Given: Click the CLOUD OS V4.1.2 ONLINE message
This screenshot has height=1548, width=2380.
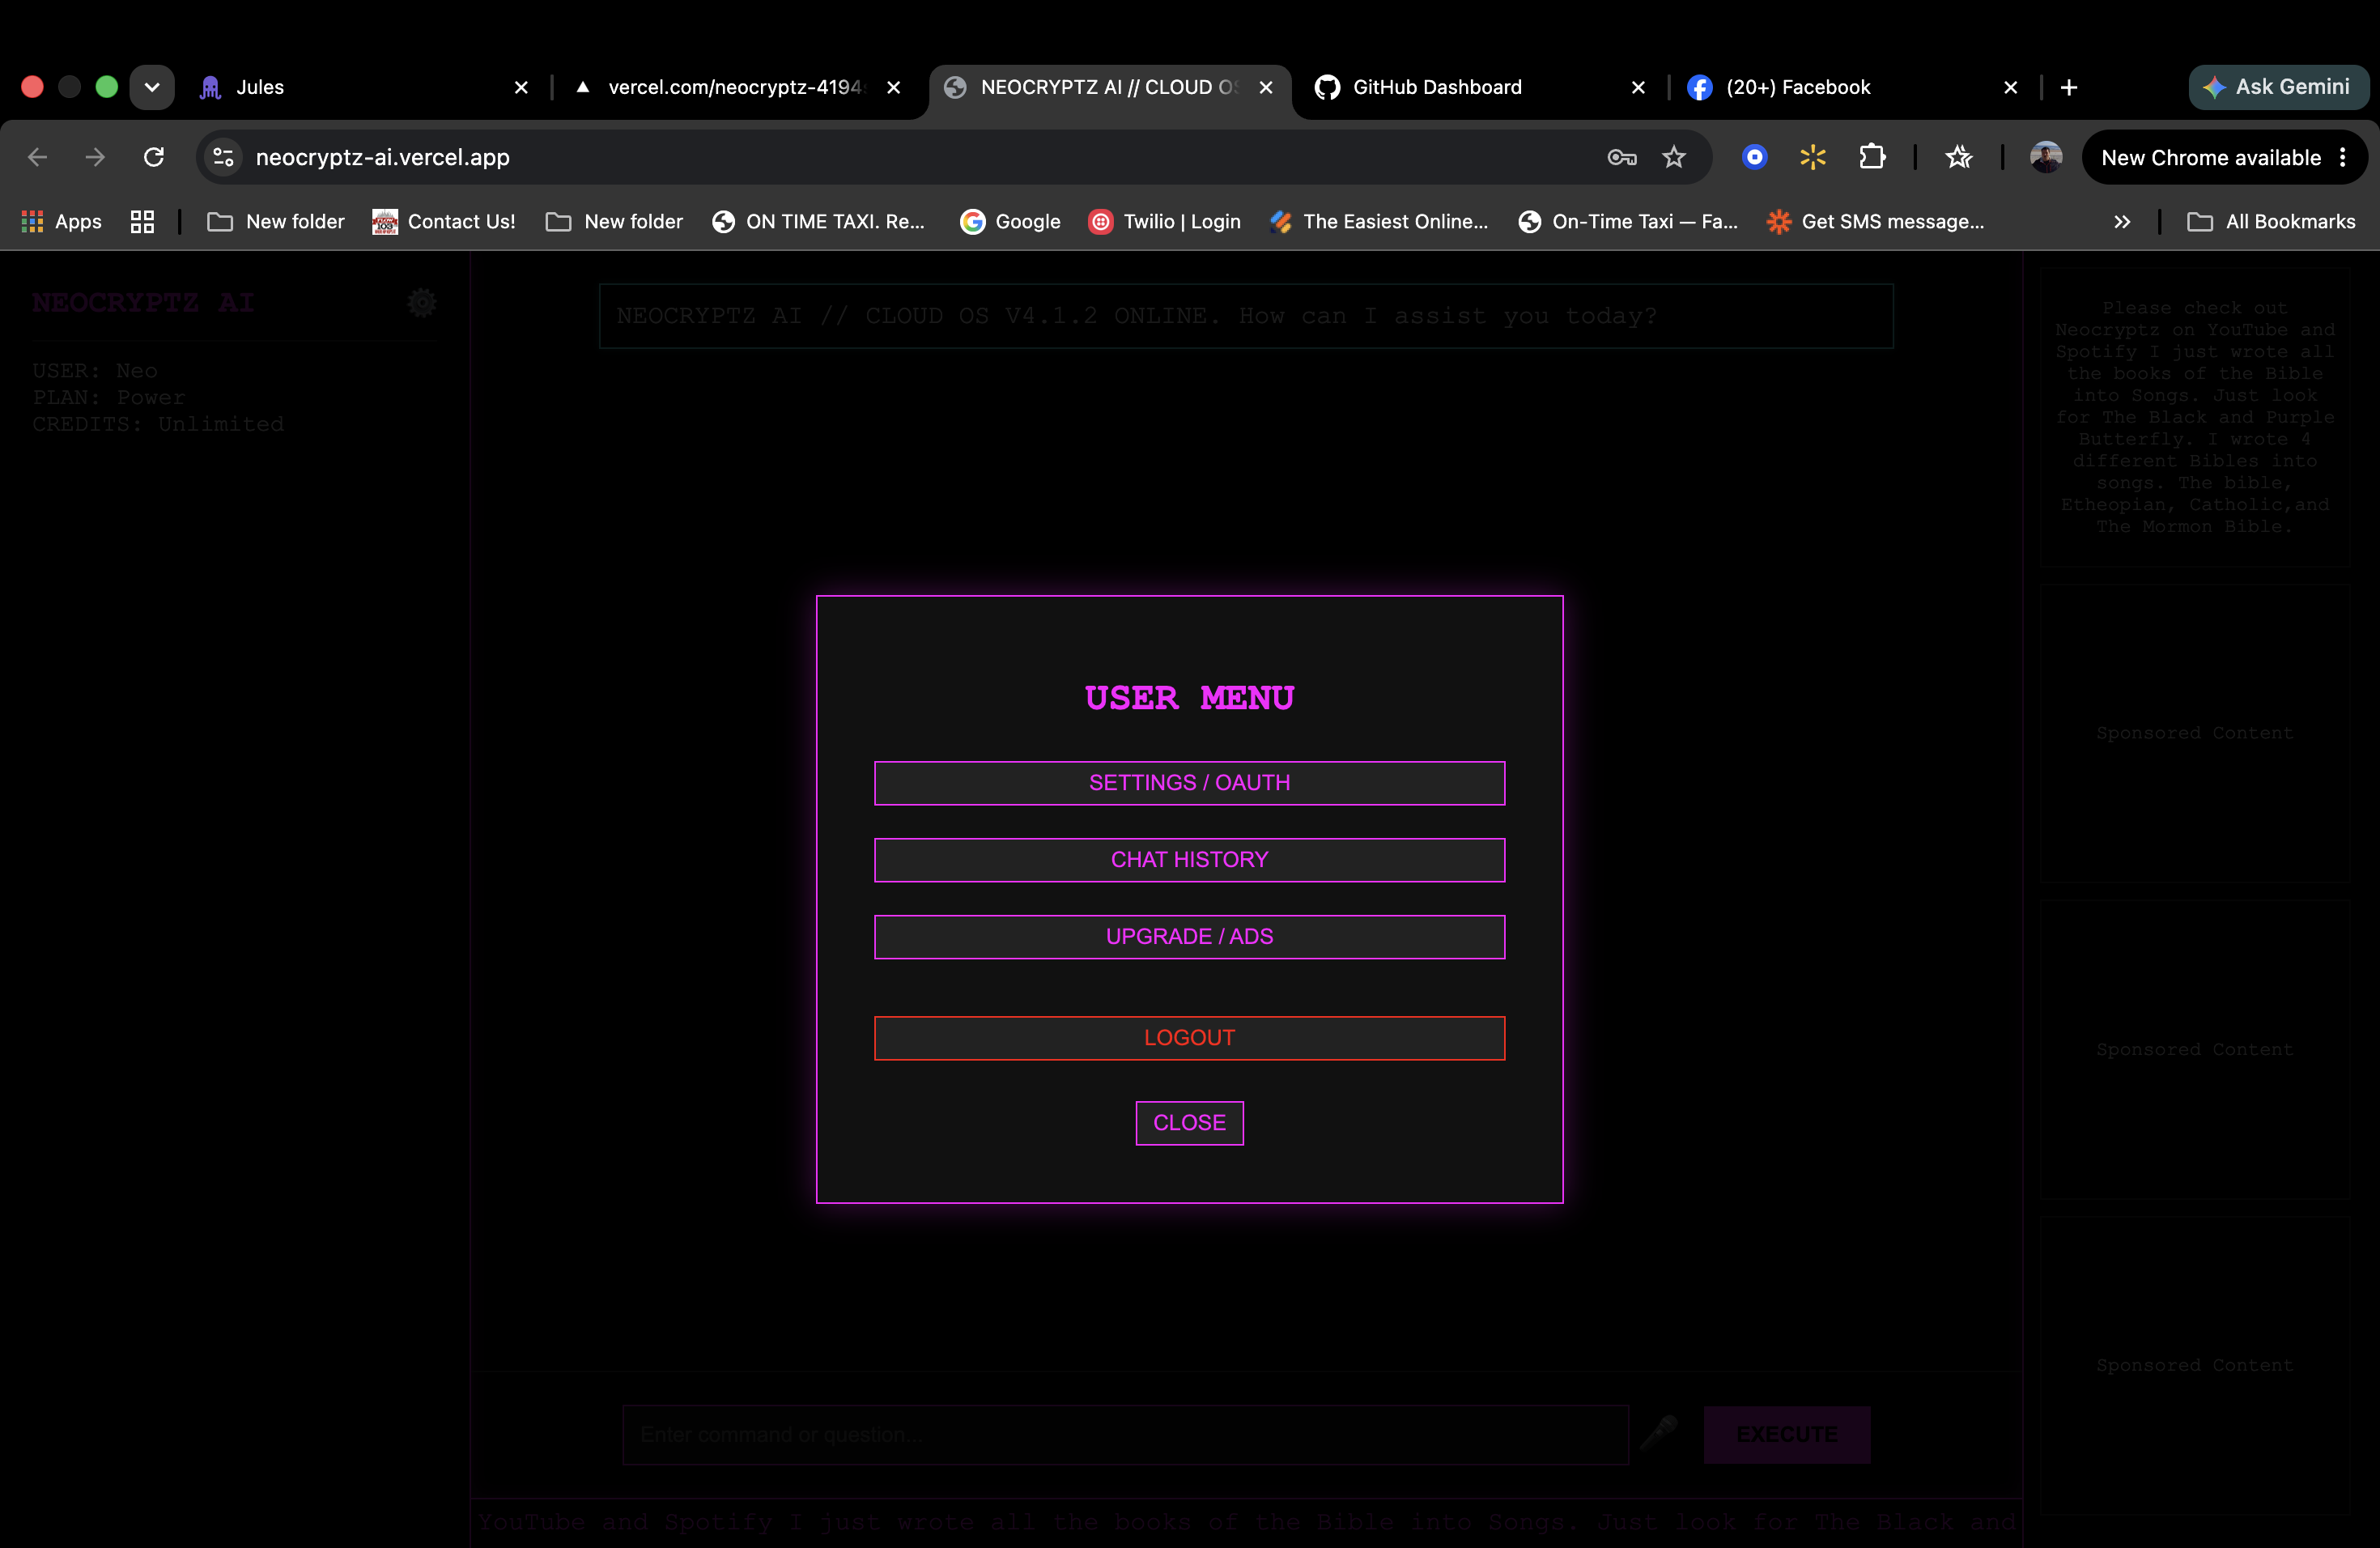Looking at the screenshot, I should 1246,316.
